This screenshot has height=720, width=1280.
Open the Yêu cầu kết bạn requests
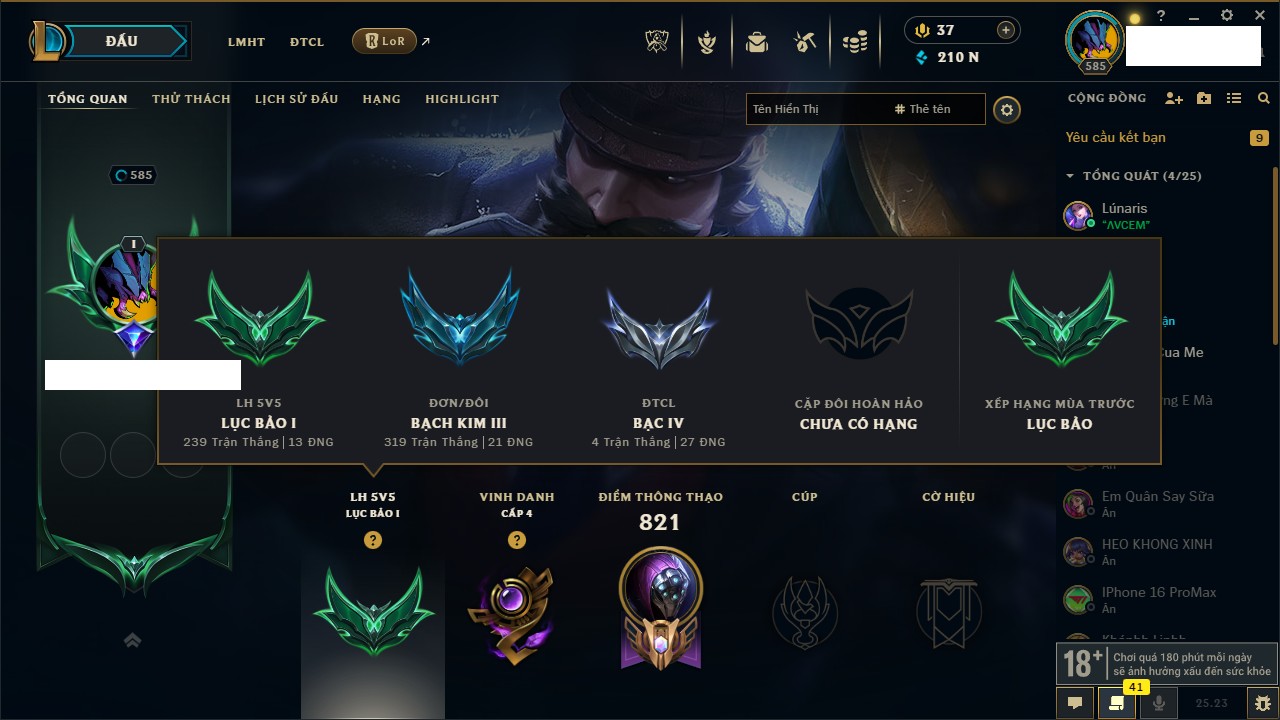click(1115, 137)
